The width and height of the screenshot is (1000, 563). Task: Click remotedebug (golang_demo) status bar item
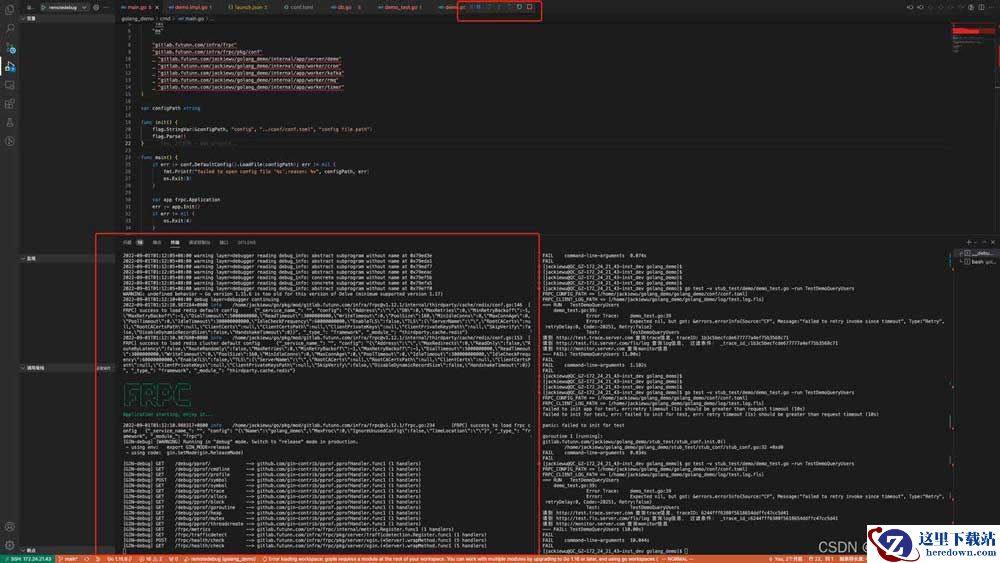(x=219, y=559)
